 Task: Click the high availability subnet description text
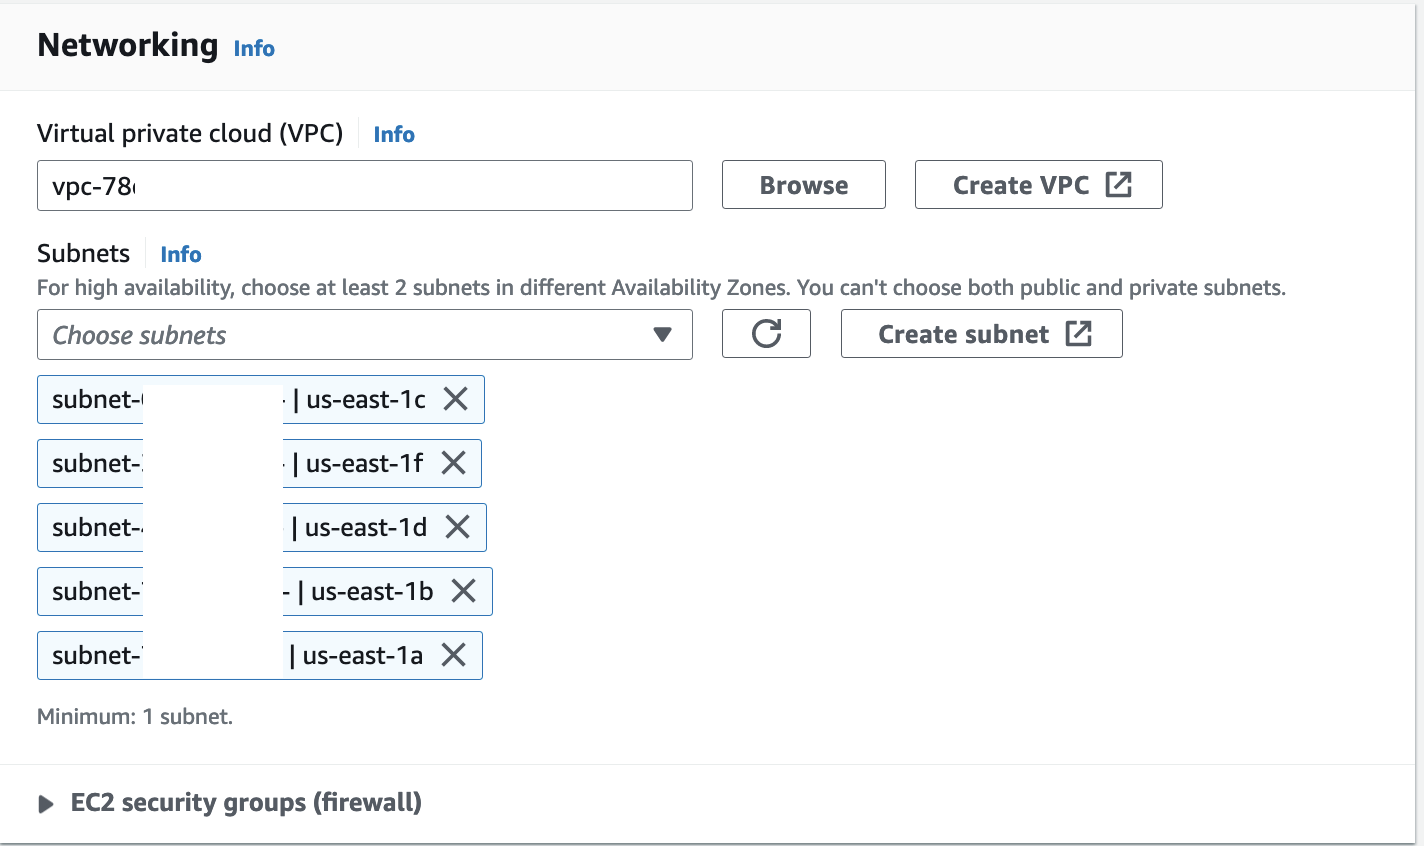click(x=661, y=288)
